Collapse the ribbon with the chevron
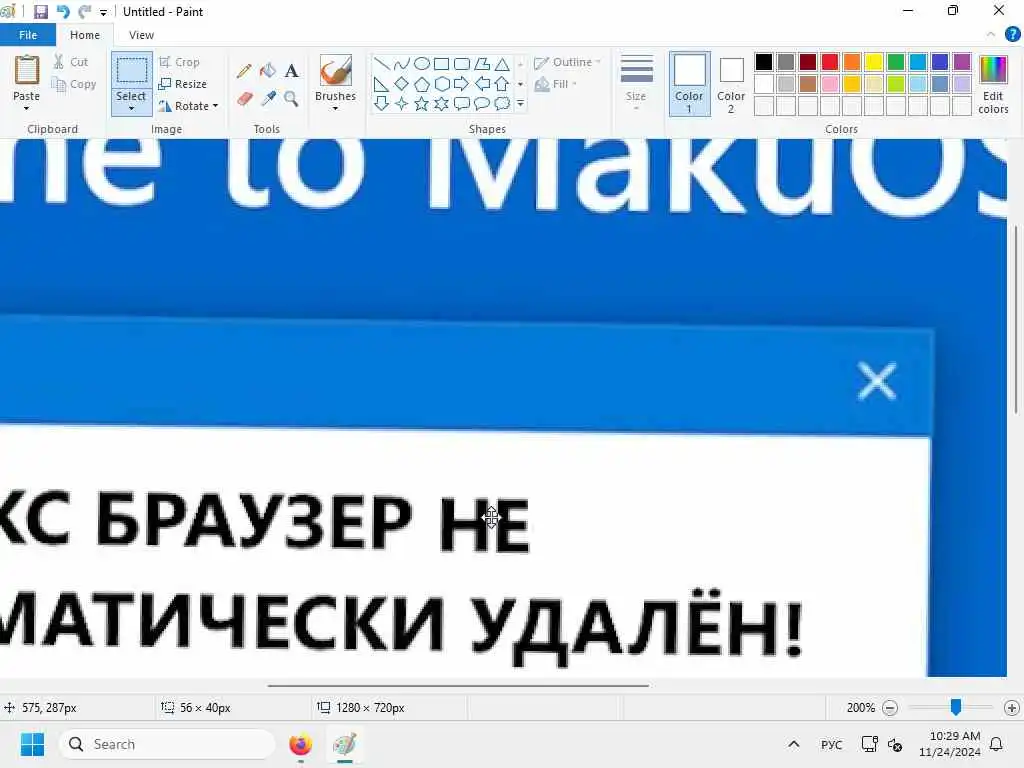This screenshot has height=768, width=1024. coord(991,35)
